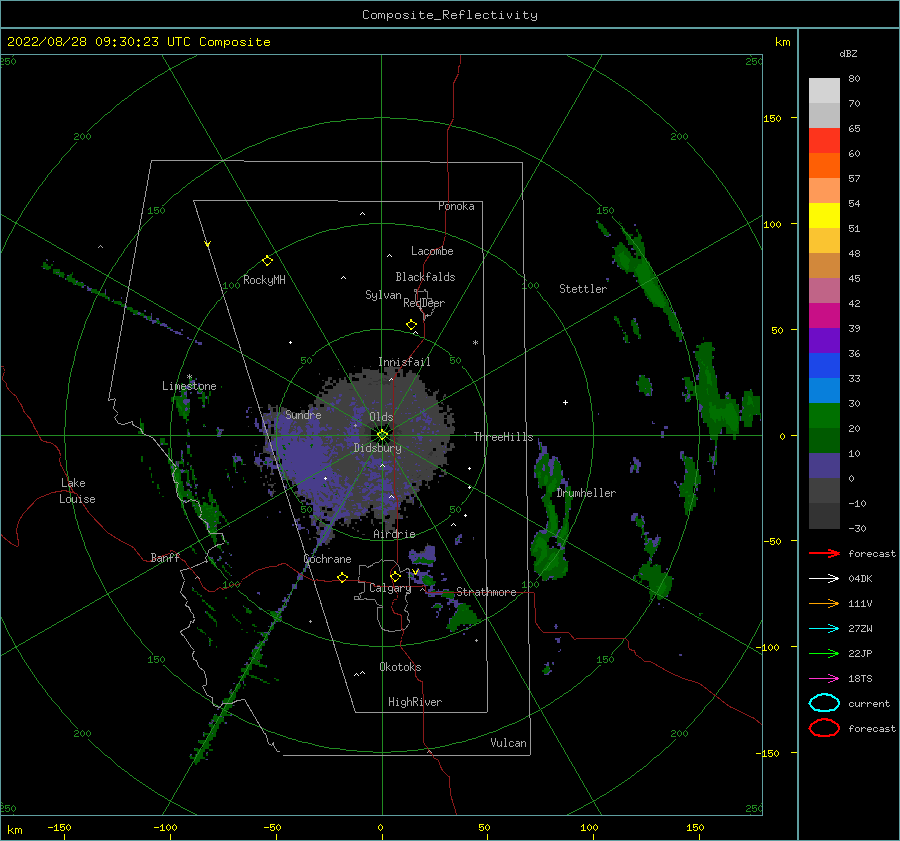Select the blue 33-36 dBZ swatch

point(824,366)
